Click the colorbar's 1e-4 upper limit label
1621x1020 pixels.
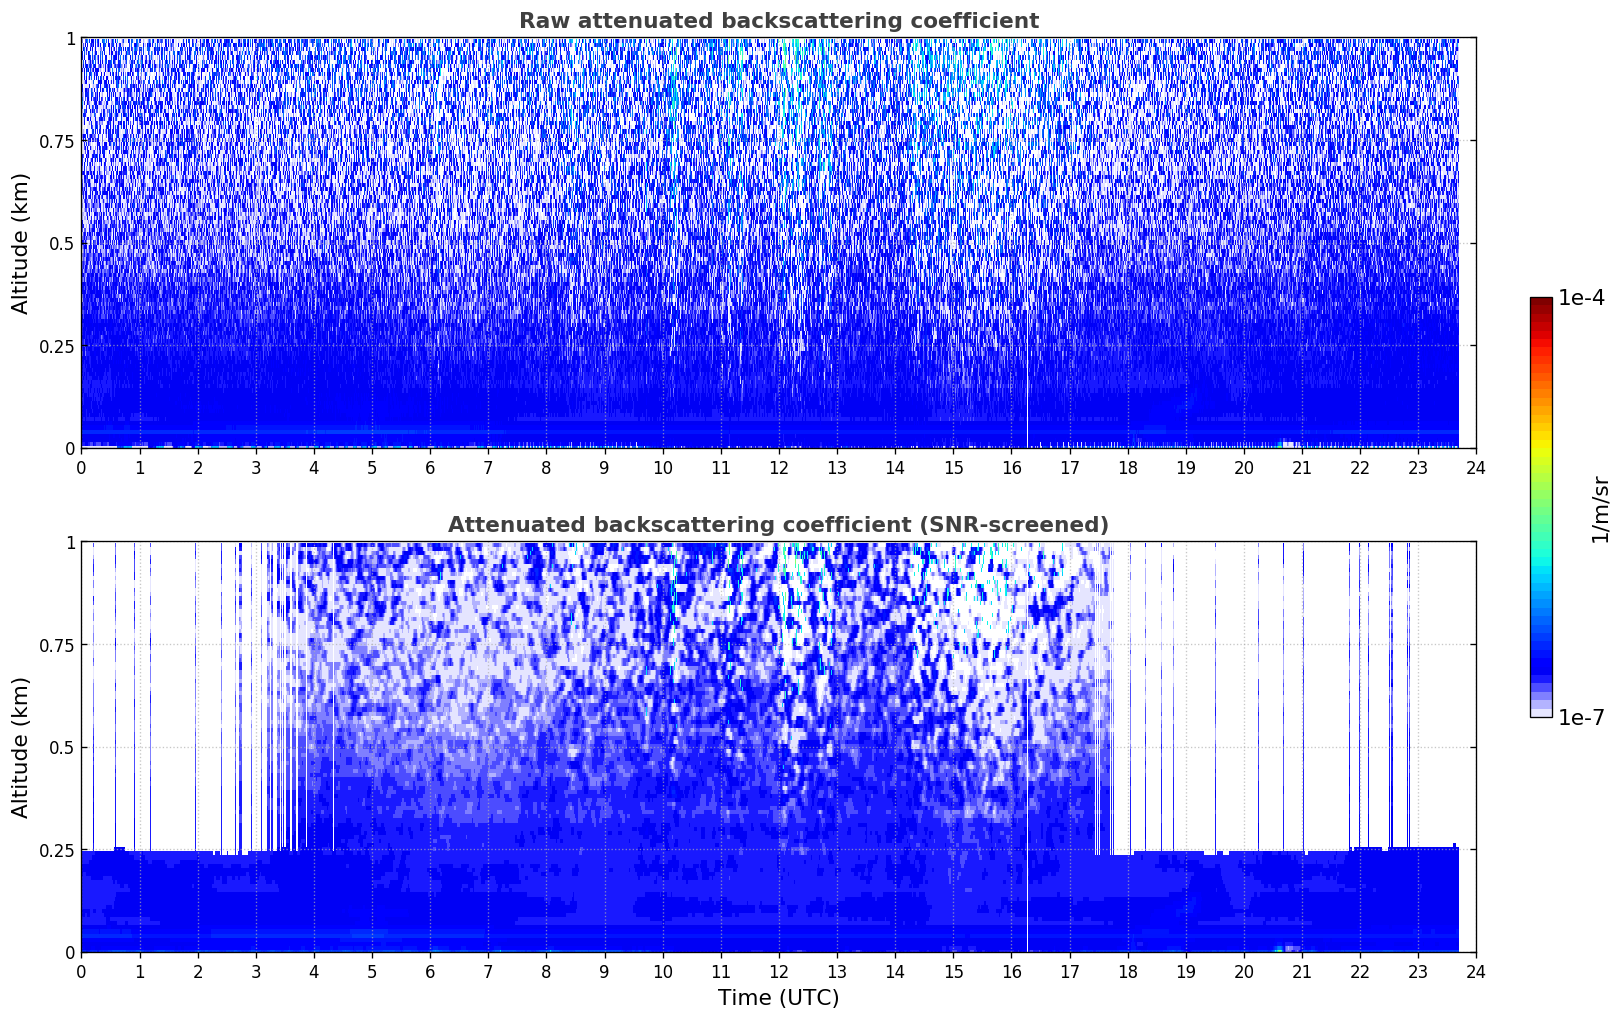(x=1581, y=298)
